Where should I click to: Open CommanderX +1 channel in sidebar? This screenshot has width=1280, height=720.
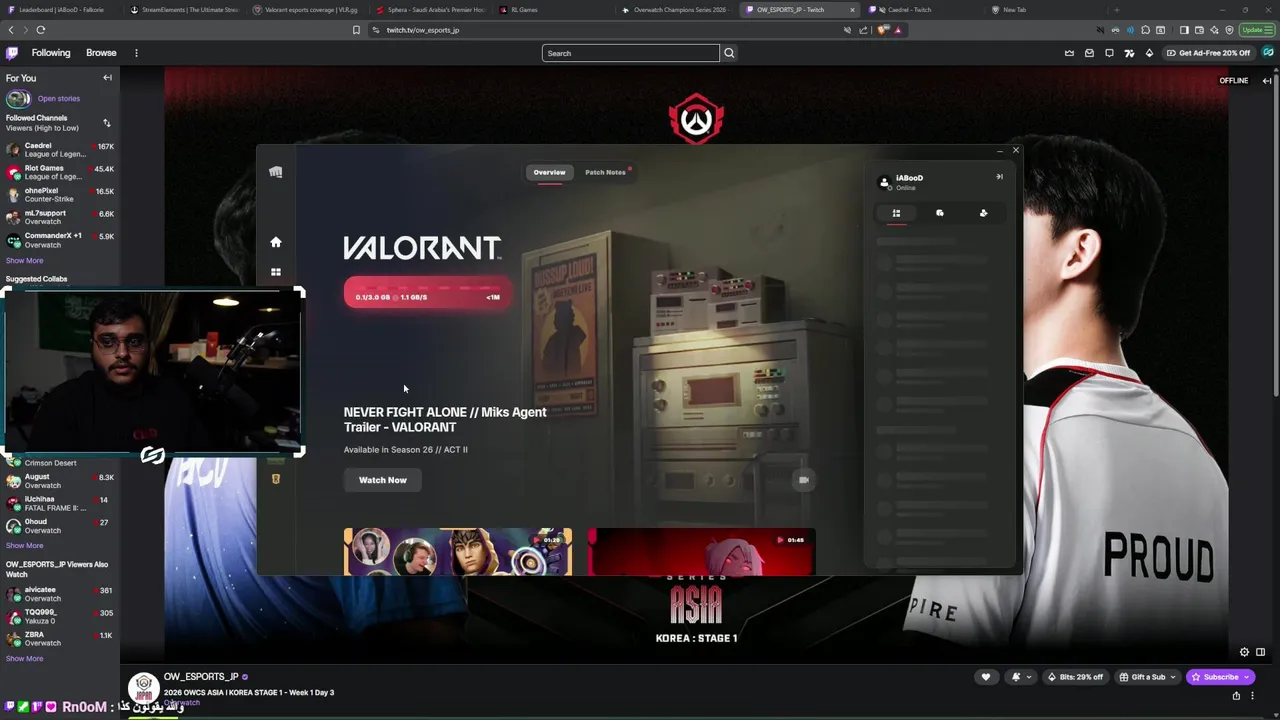(x=60, y=240)
